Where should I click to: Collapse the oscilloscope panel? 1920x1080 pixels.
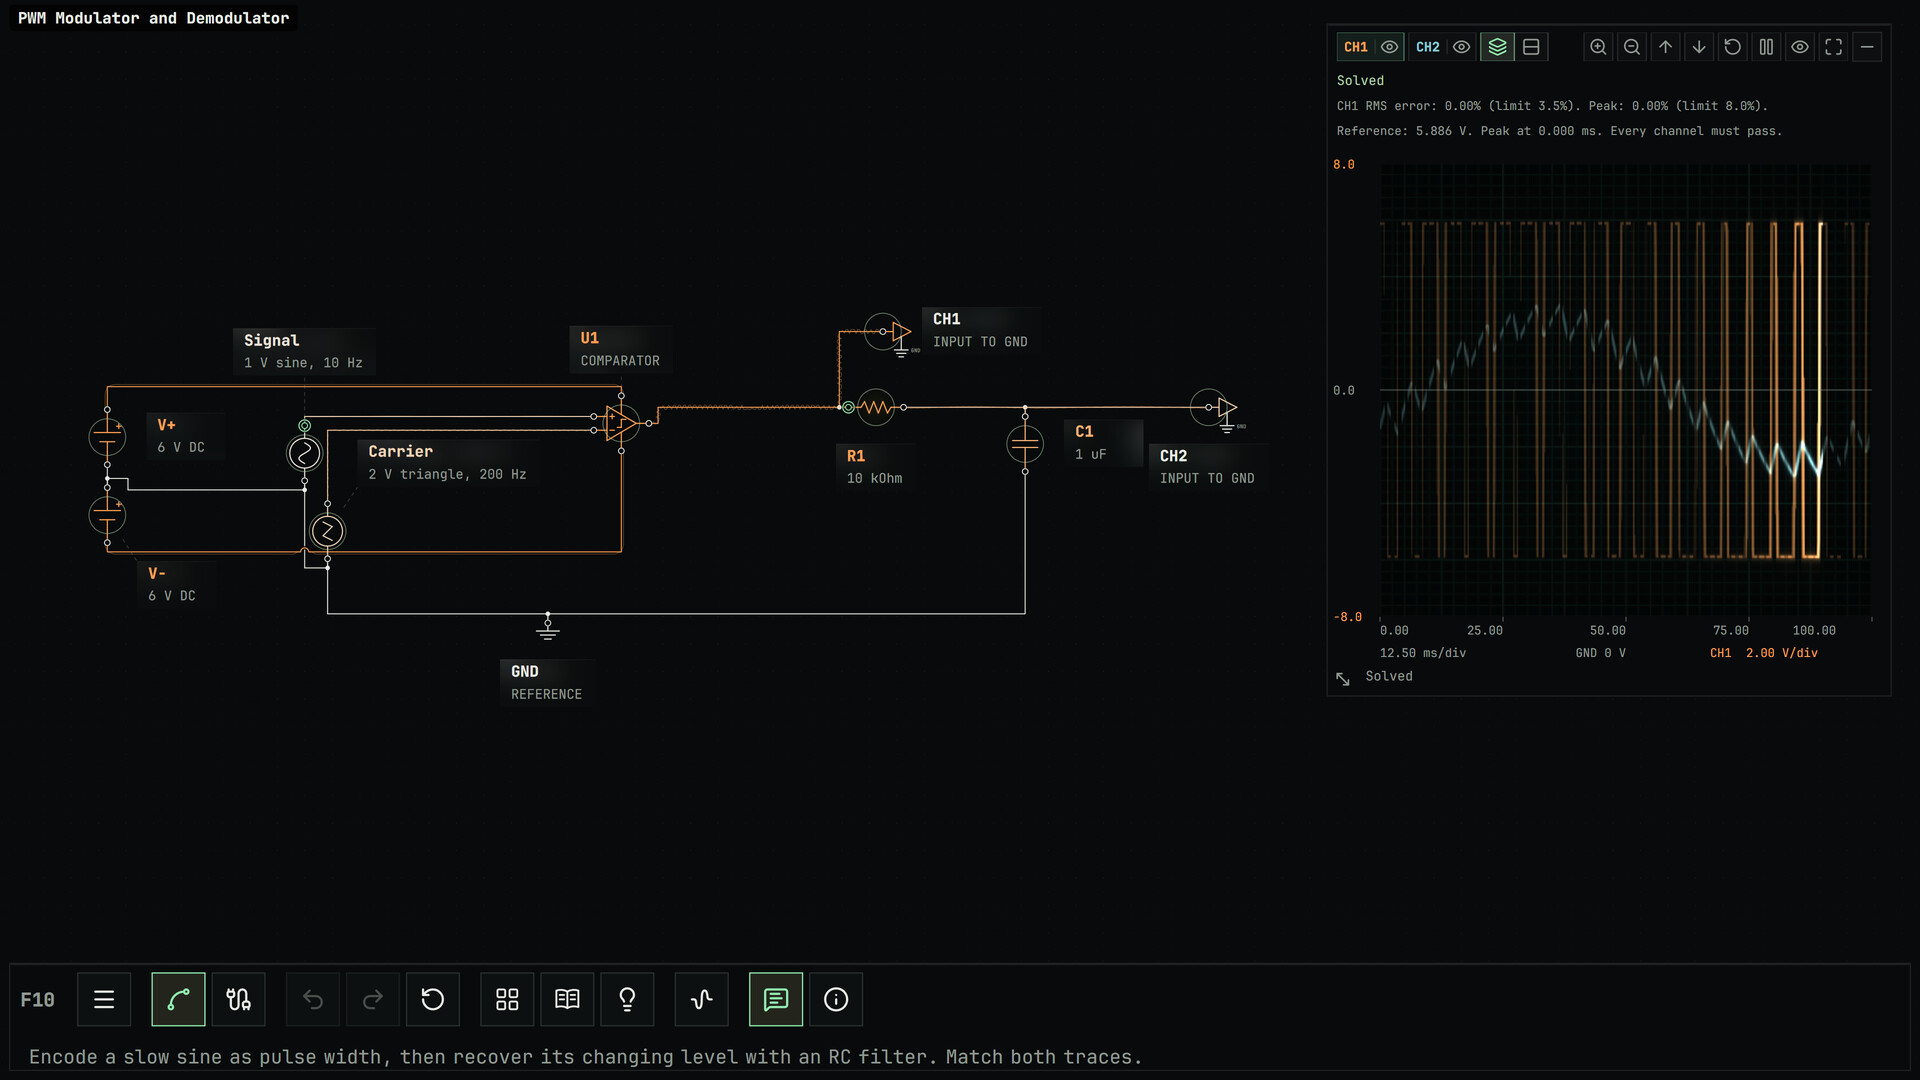click(1867, 47)
